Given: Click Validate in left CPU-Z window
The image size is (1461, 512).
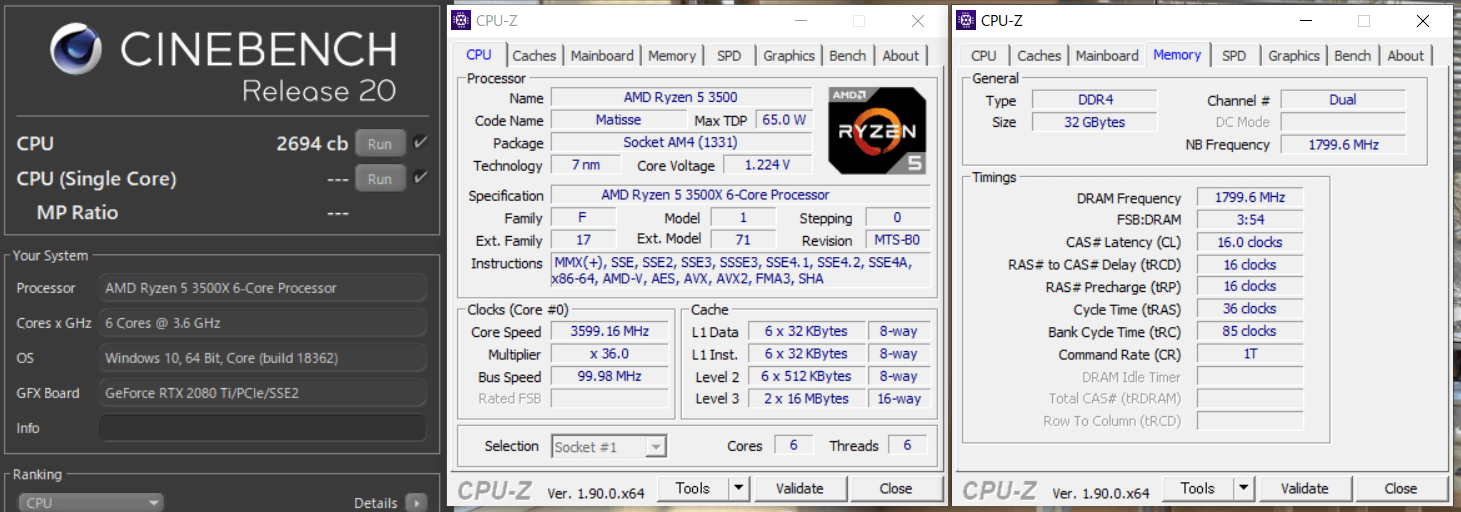Looking at the screenshot, I should pos(800,488).
